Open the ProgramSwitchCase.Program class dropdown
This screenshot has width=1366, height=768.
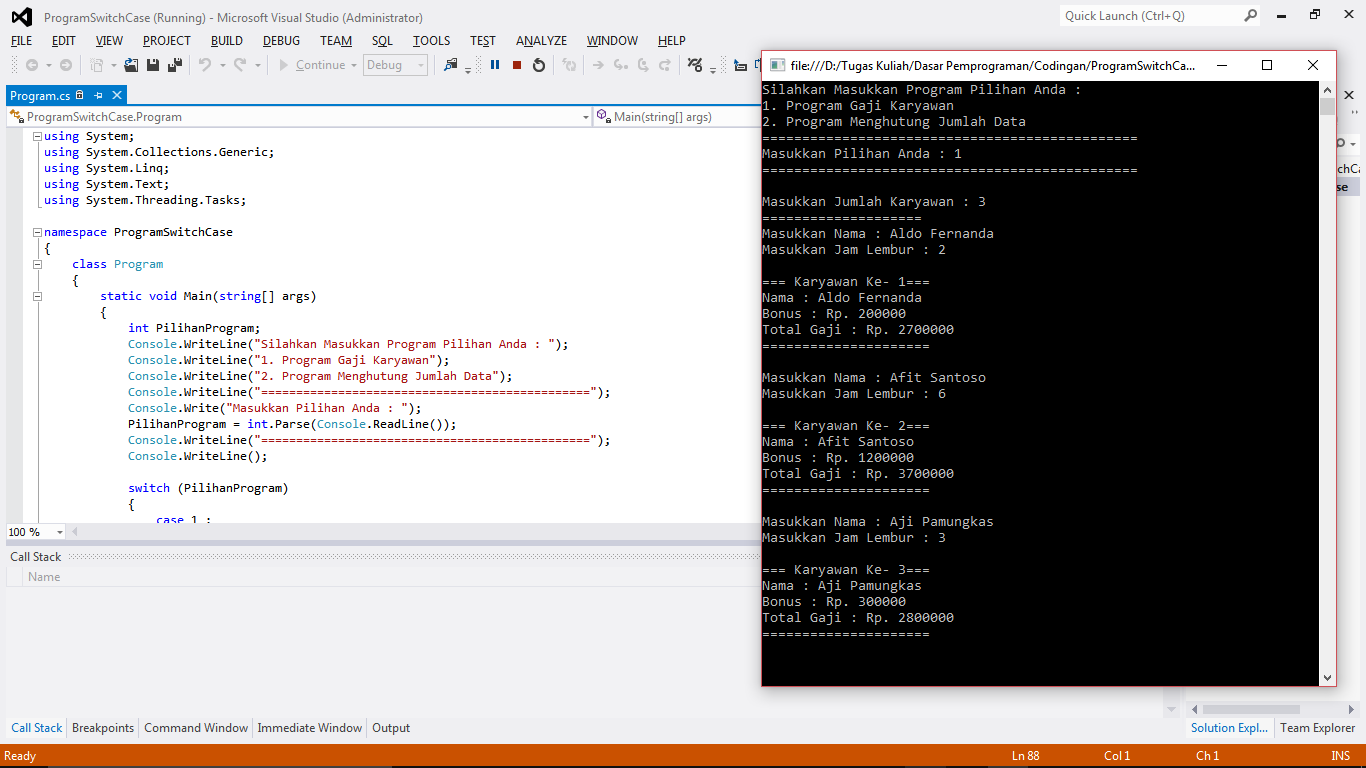click(x=586, y=117)
